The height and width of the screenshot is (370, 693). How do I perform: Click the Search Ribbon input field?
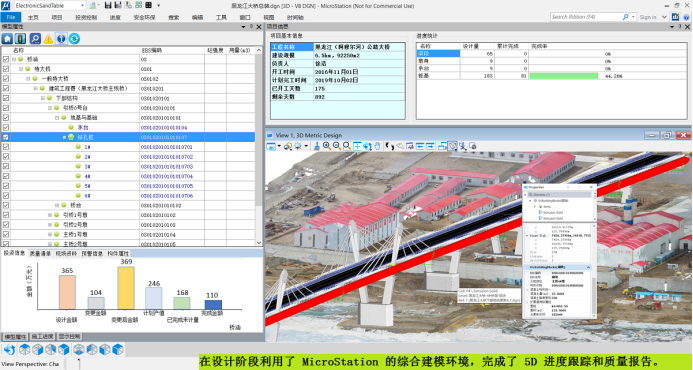click(x=586, y=17)
